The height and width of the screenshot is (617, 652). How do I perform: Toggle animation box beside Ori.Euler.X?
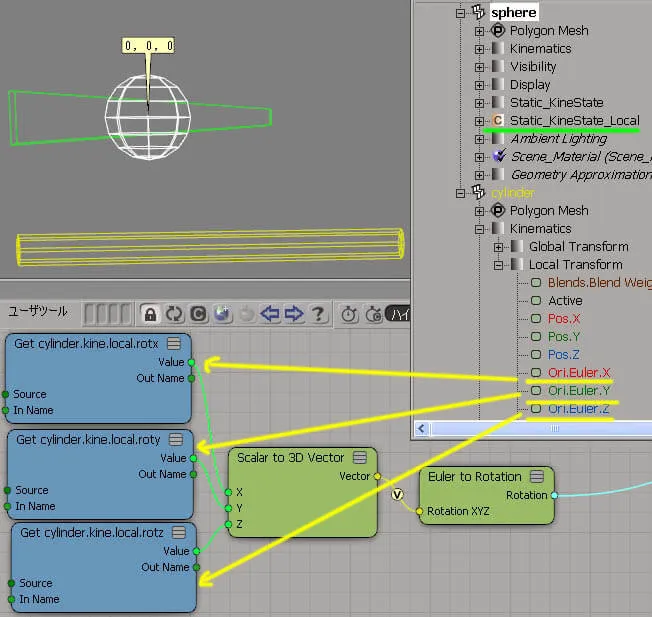[x=536, y=373]
